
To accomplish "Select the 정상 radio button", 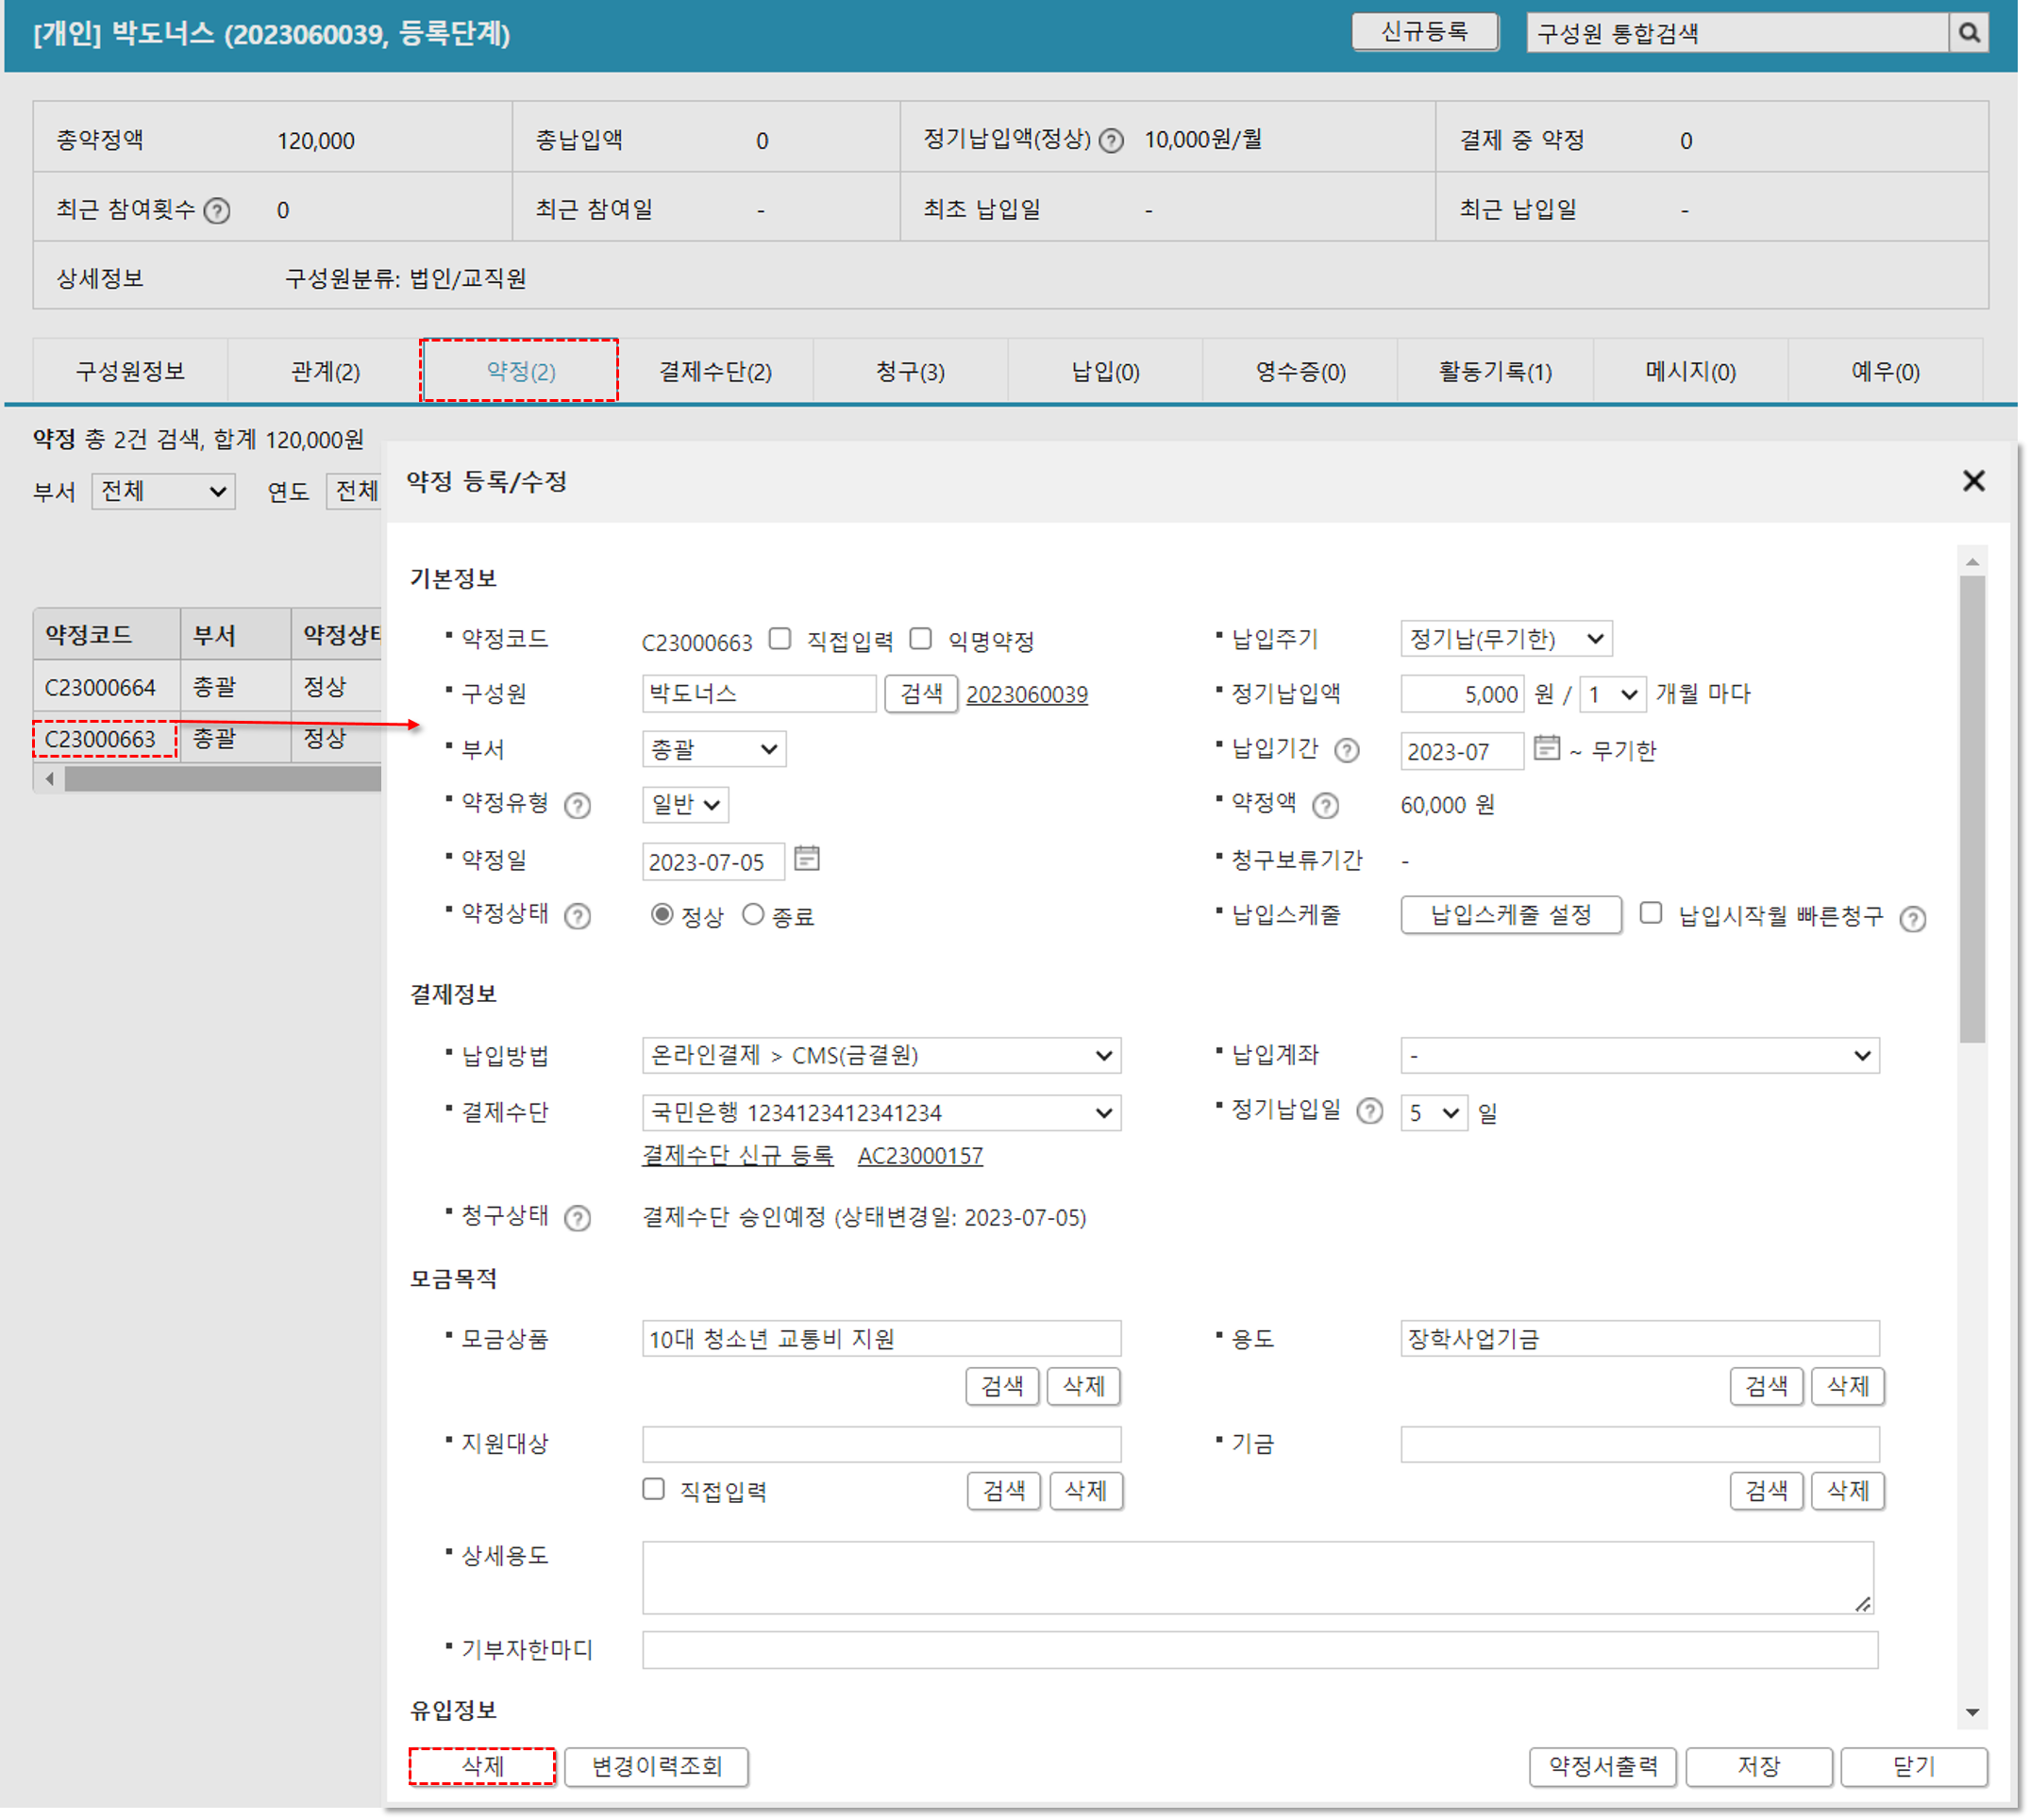I will (662, 915).
